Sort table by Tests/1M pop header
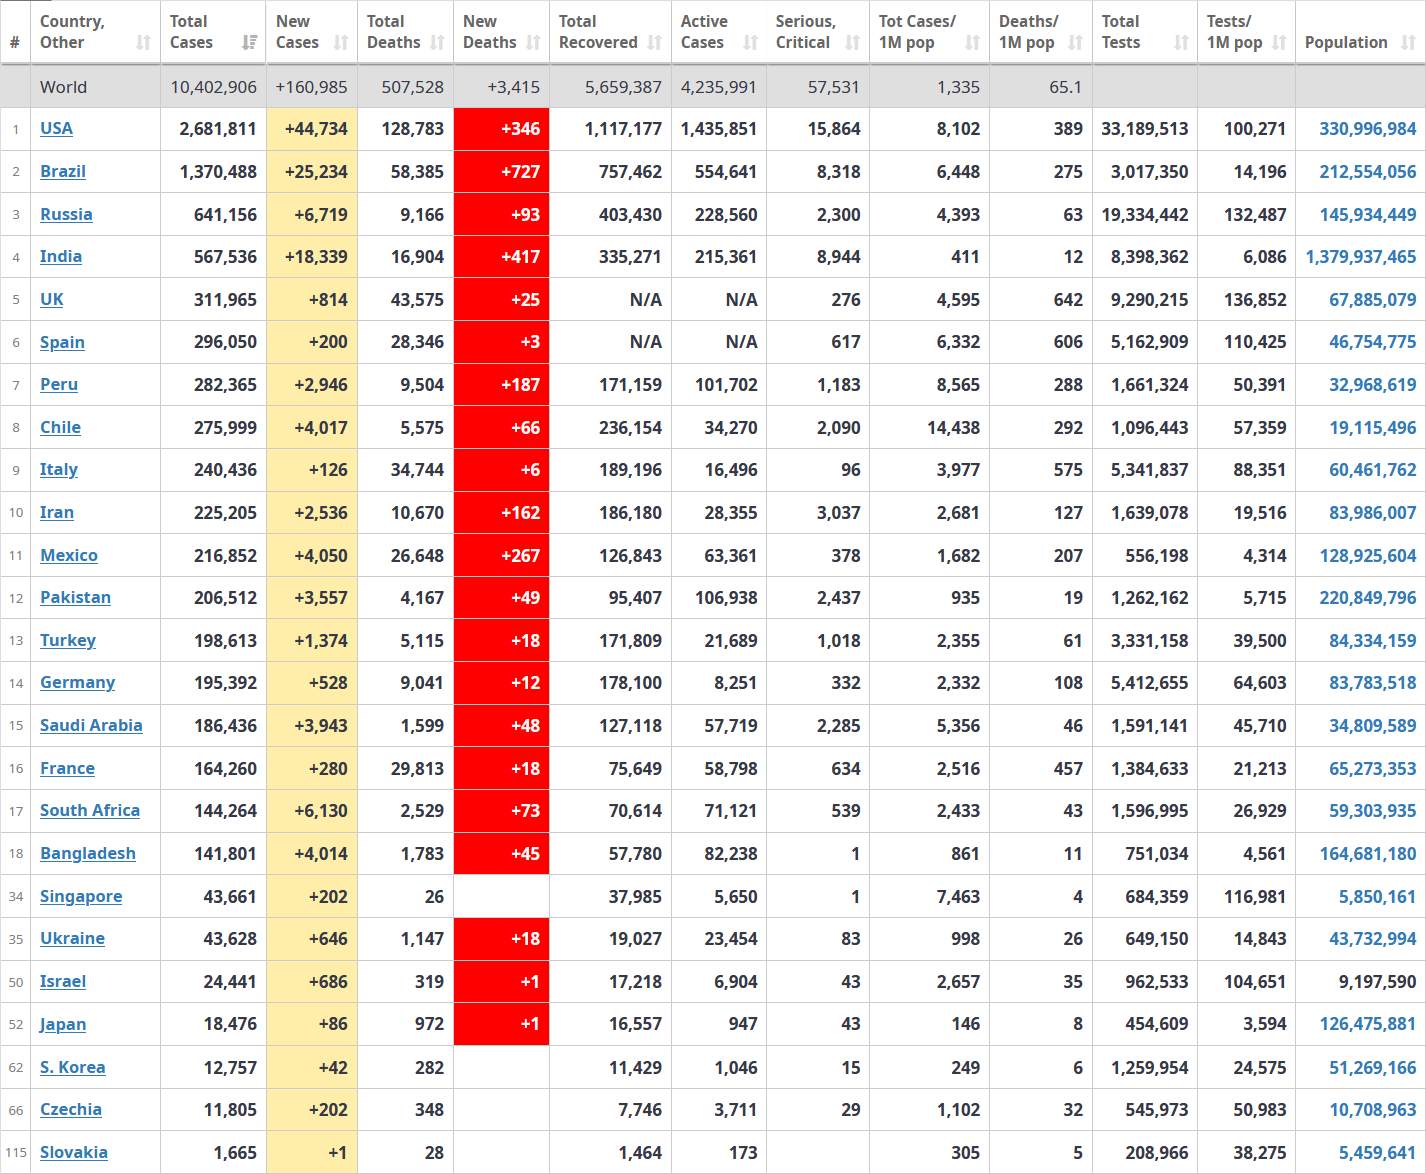This screenshot has height=1174, width=1426. click(x=1233, y=32)
